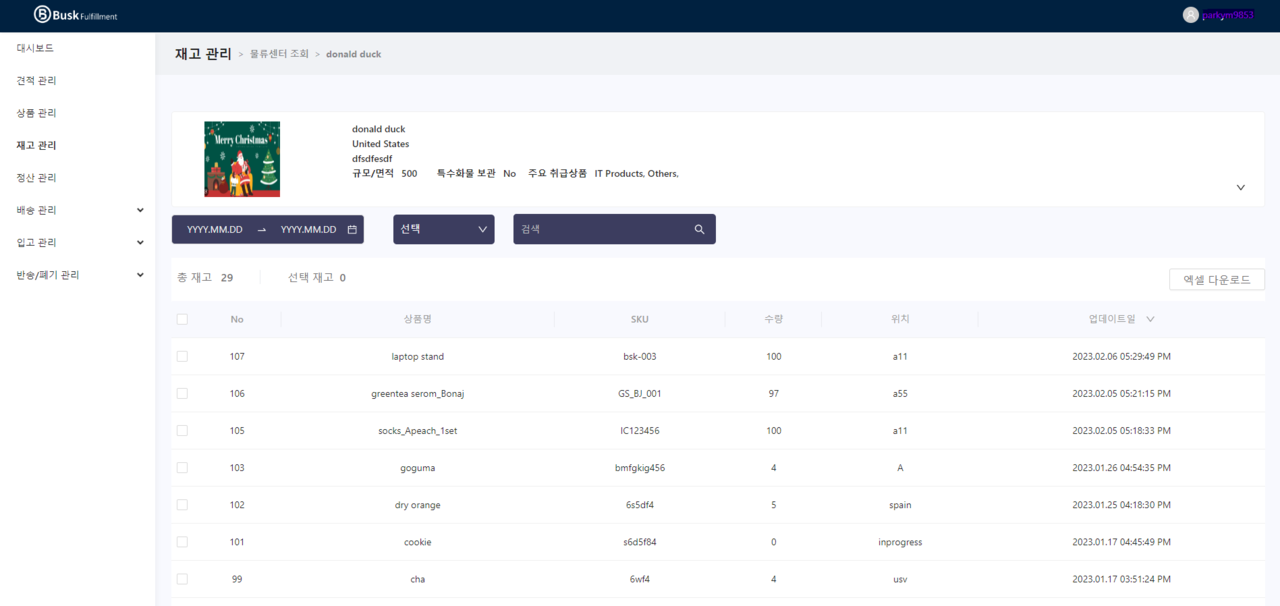This screenshot has height=606, width=1280.
Task: Click the Busk Fulfillment logo
Action: [76, 15]
